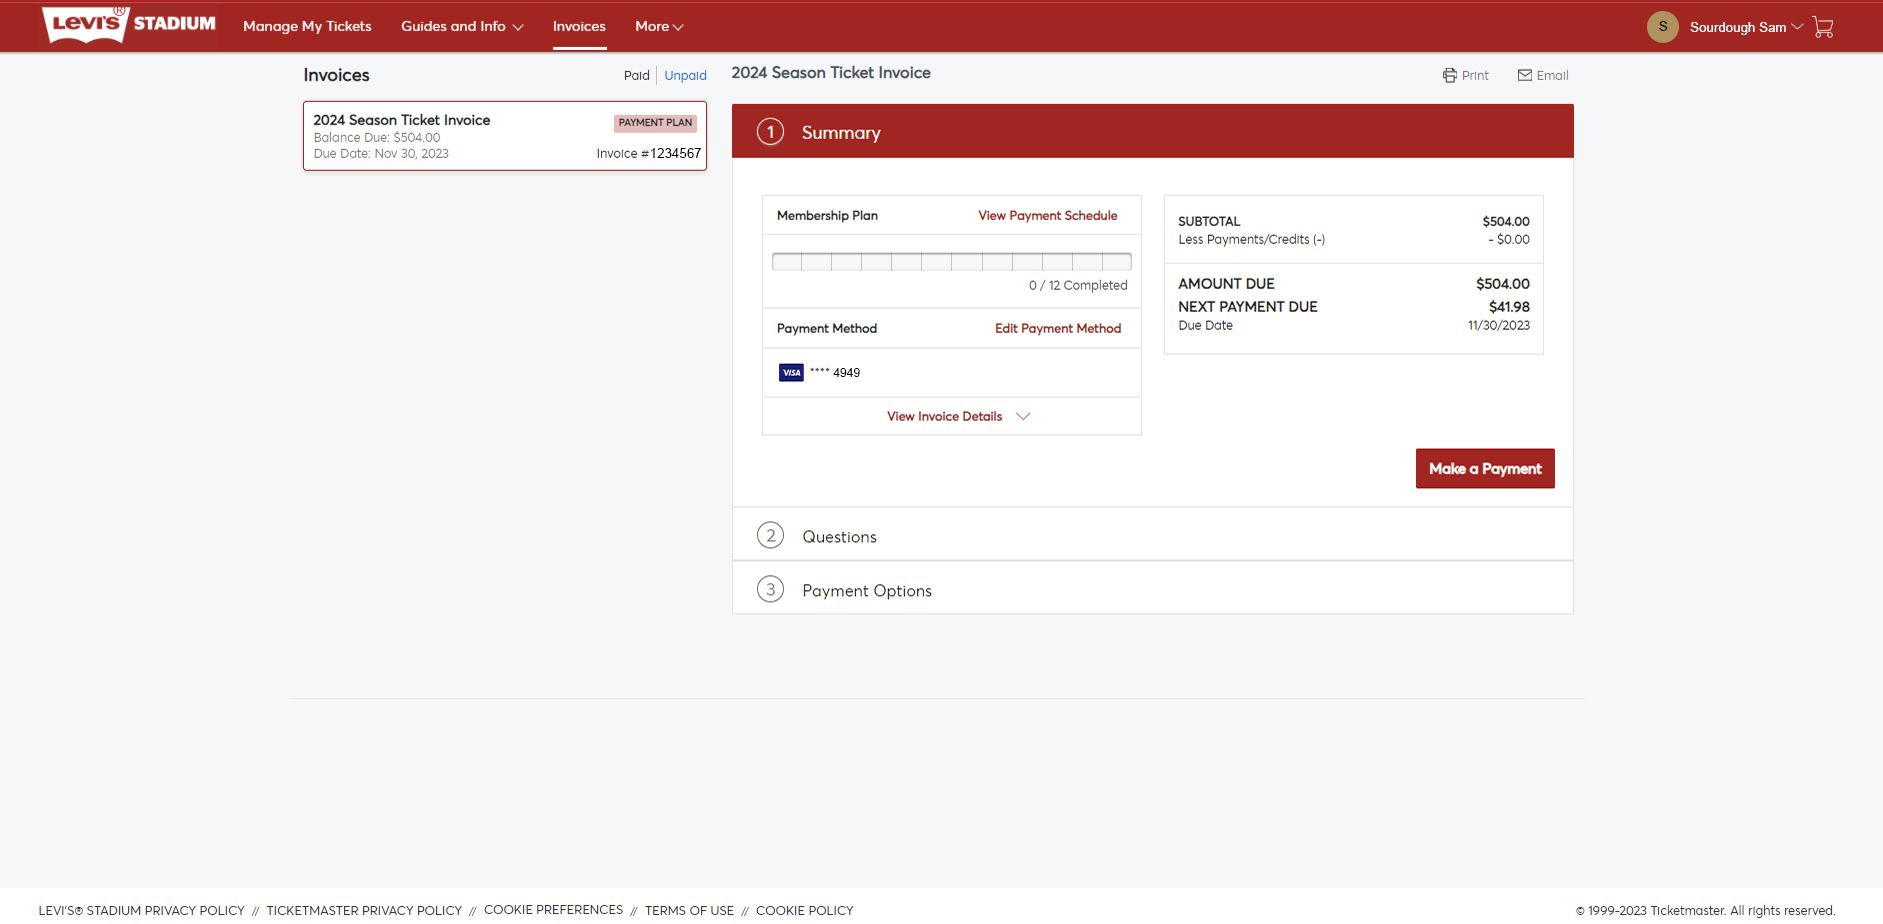Viewport: 1883px width, 924px height.
Task: Expand the Payment Options section
Action: [866, 591]
